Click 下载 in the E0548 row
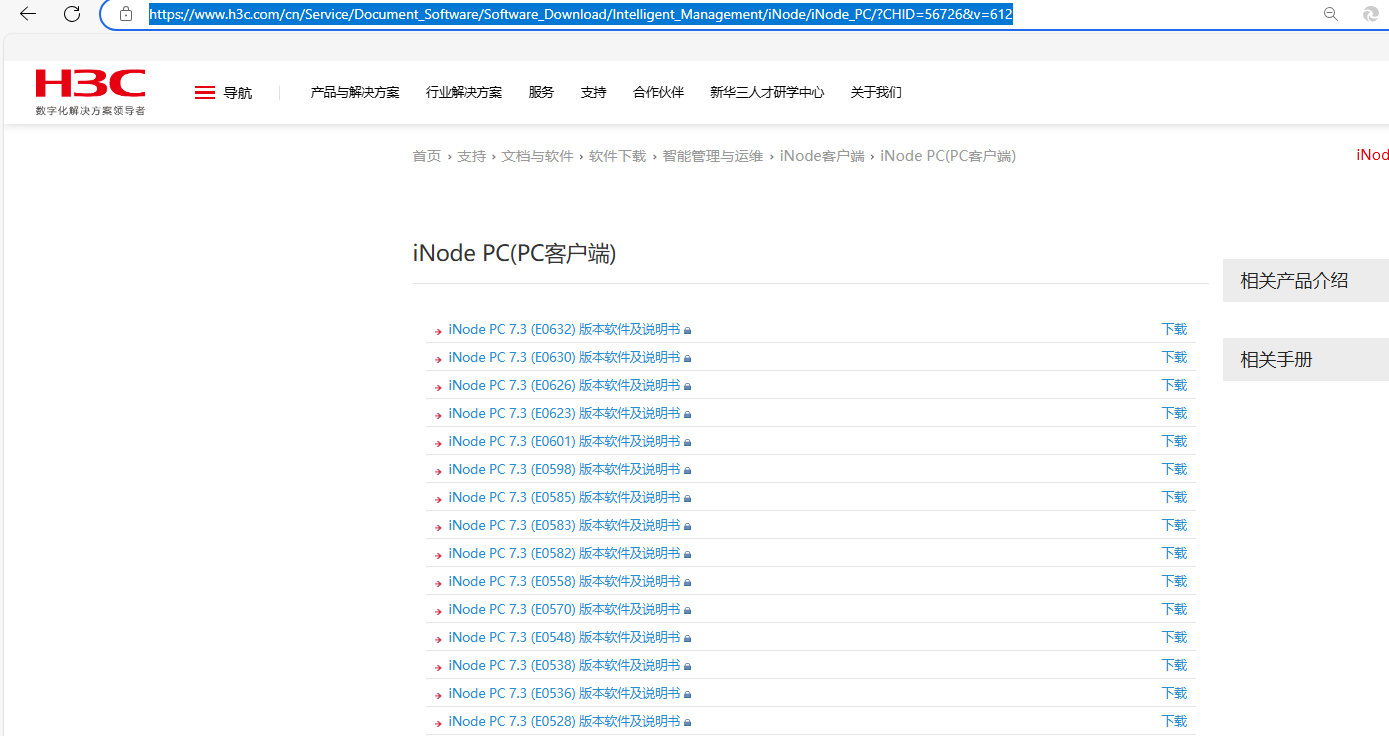This screenshot has width=1389, height=736. [x=1174, y=637]
